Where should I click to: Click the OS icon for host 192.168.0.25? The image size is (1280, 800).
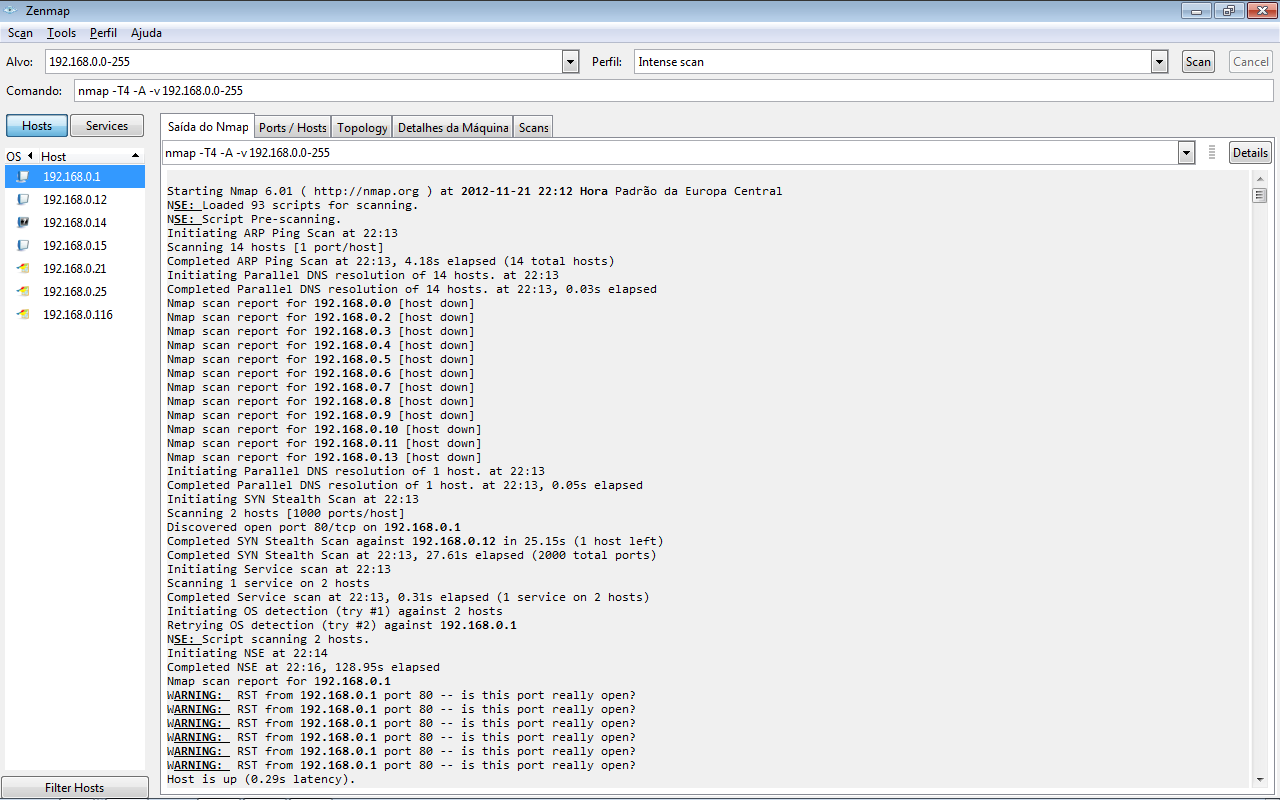click(22, 292)
